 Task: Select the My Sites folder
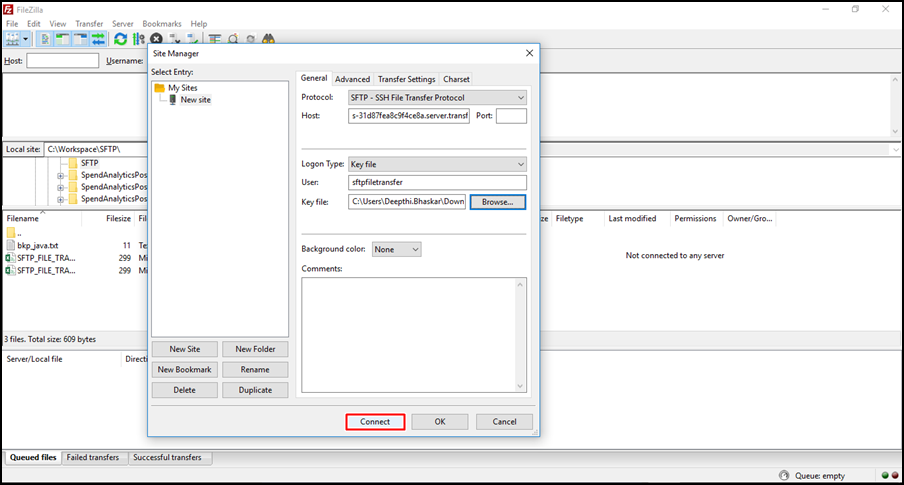coord(183,88)
